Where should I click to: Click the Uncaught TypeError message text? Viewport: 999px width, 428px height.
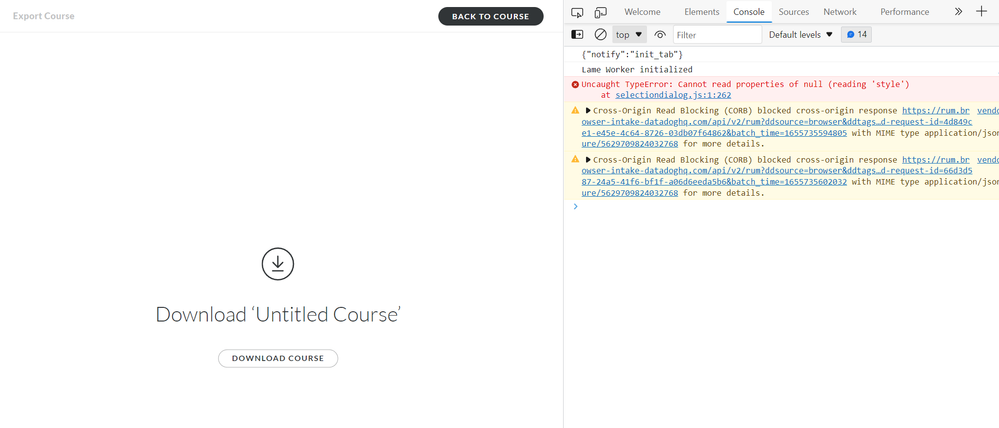745,85
